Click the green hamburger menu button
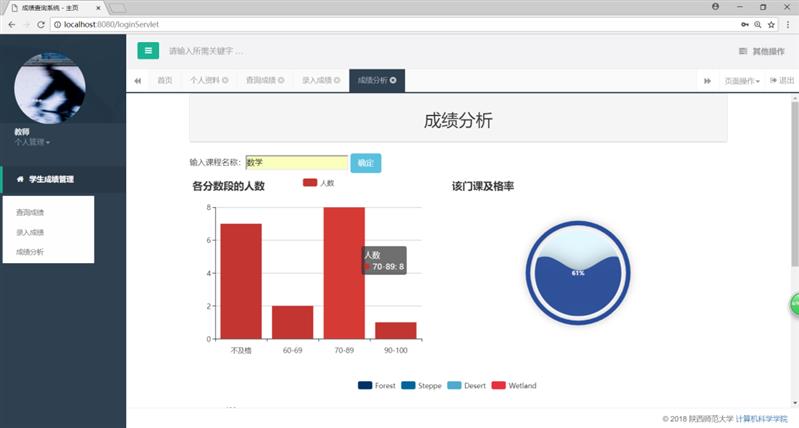Screen dimensions: 799x428 [x=148, y=51]
